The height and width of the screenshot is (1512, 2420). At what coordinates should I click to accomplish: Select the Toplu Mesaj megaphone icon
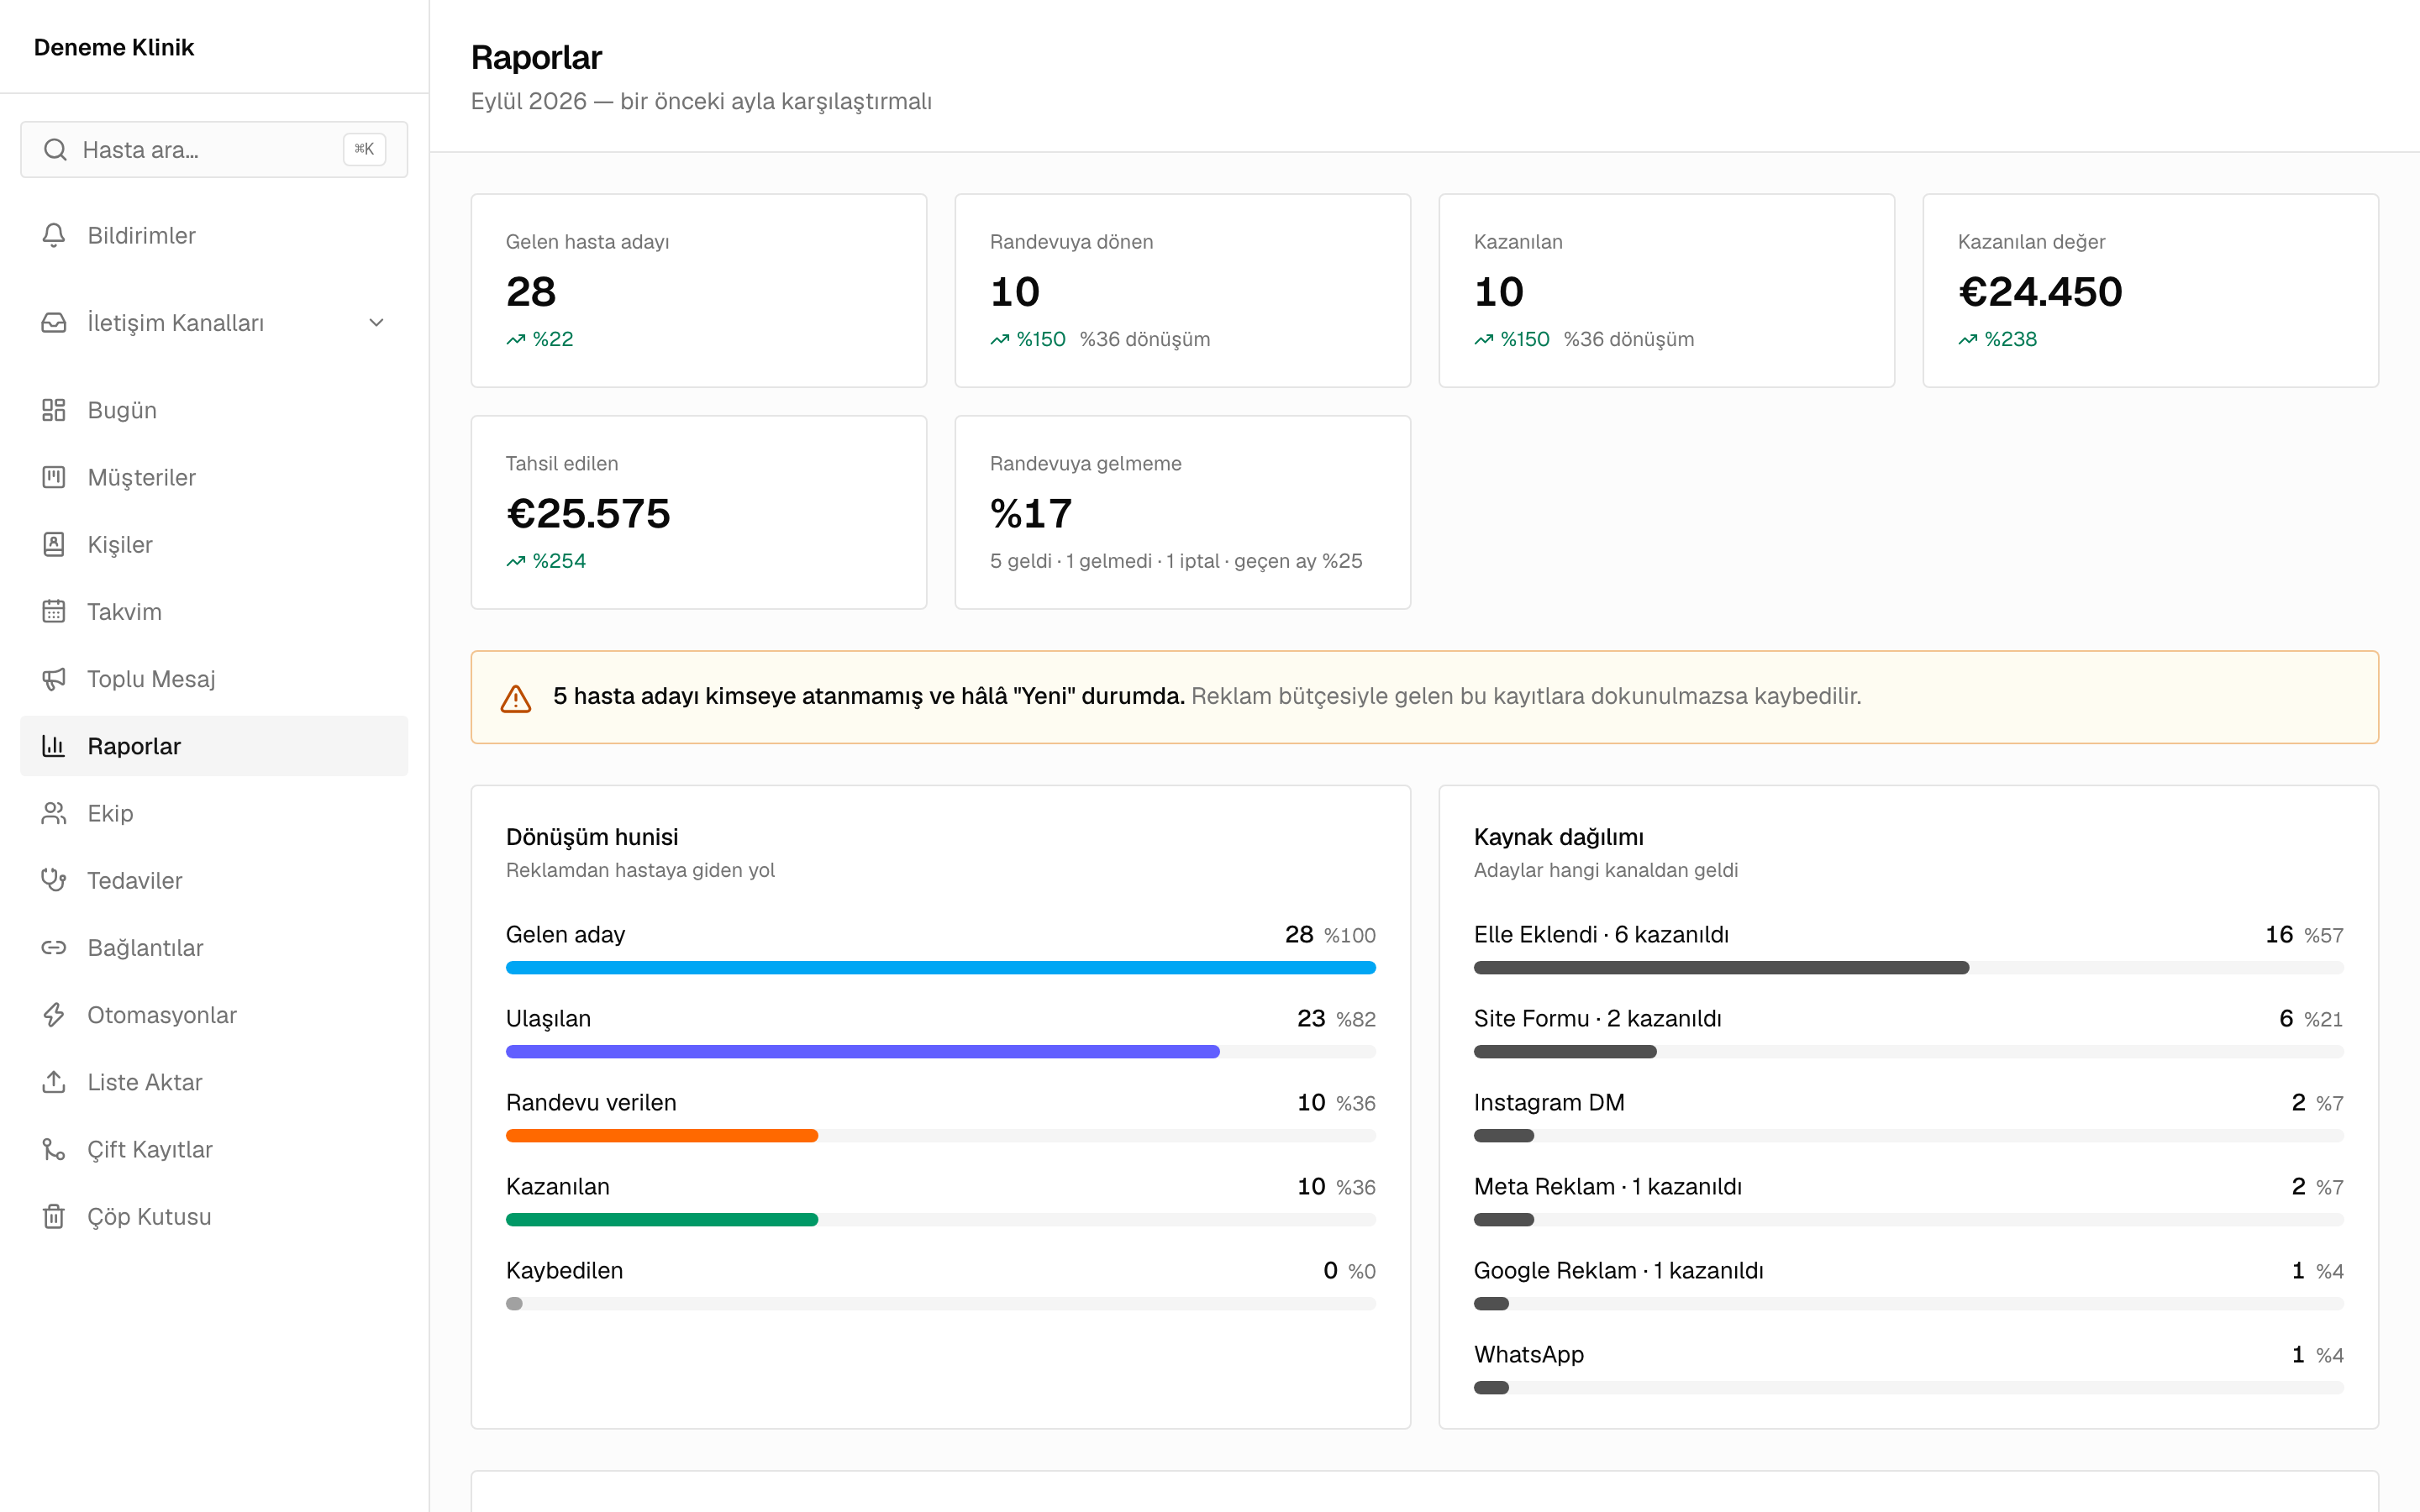coord(54,679)
